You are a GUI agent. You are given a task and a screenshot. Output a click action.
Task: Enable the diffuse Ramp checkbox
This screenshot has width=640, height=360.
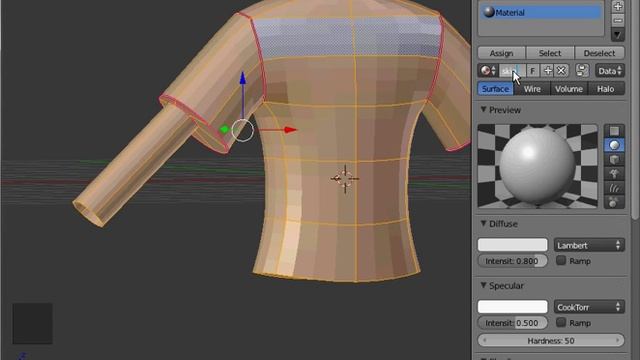pyautogui.click(x=561, y=260)
